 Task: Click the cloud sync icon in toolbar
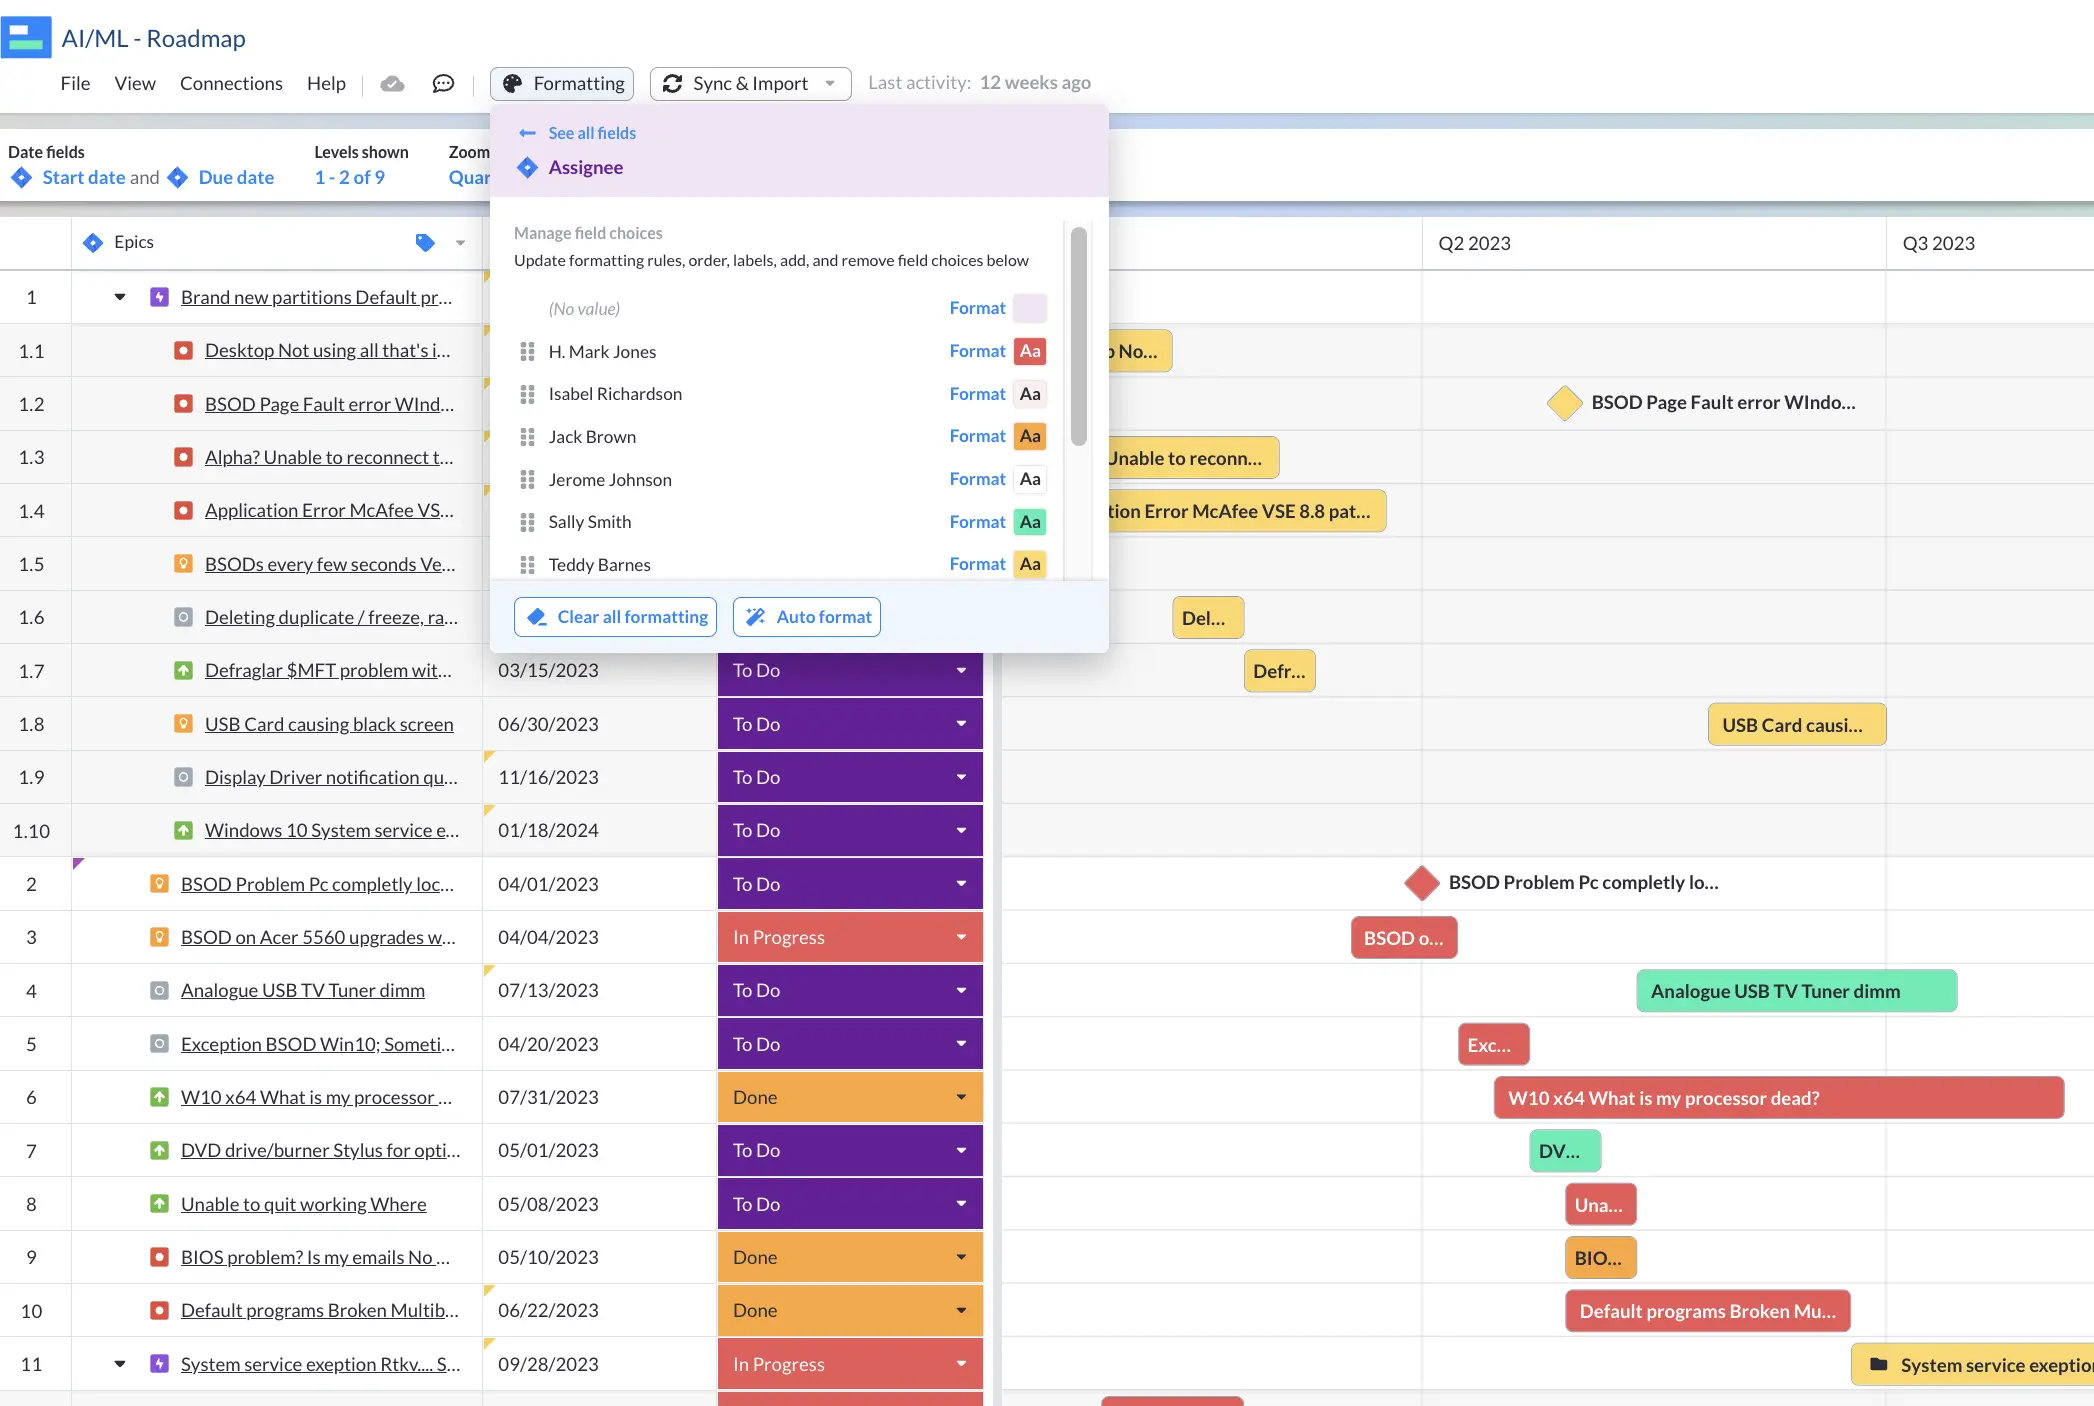(391, 82)
